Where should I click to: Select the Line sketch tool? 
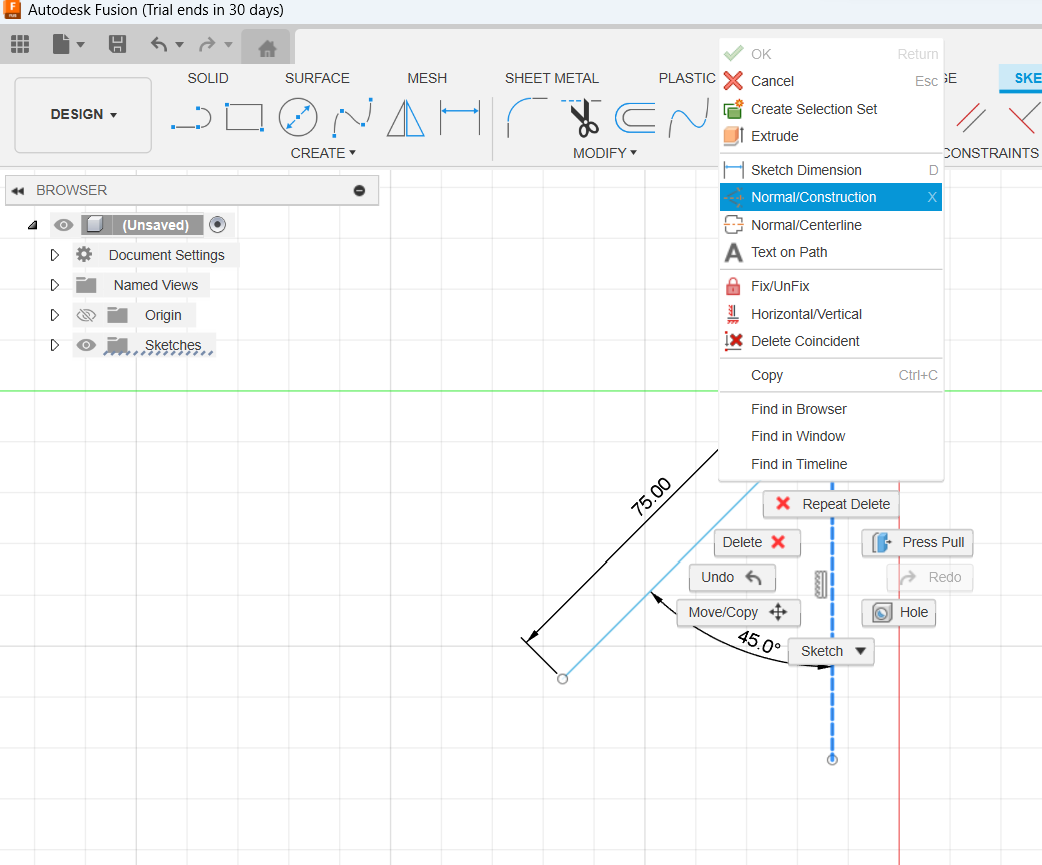click(x=191, y=118)
